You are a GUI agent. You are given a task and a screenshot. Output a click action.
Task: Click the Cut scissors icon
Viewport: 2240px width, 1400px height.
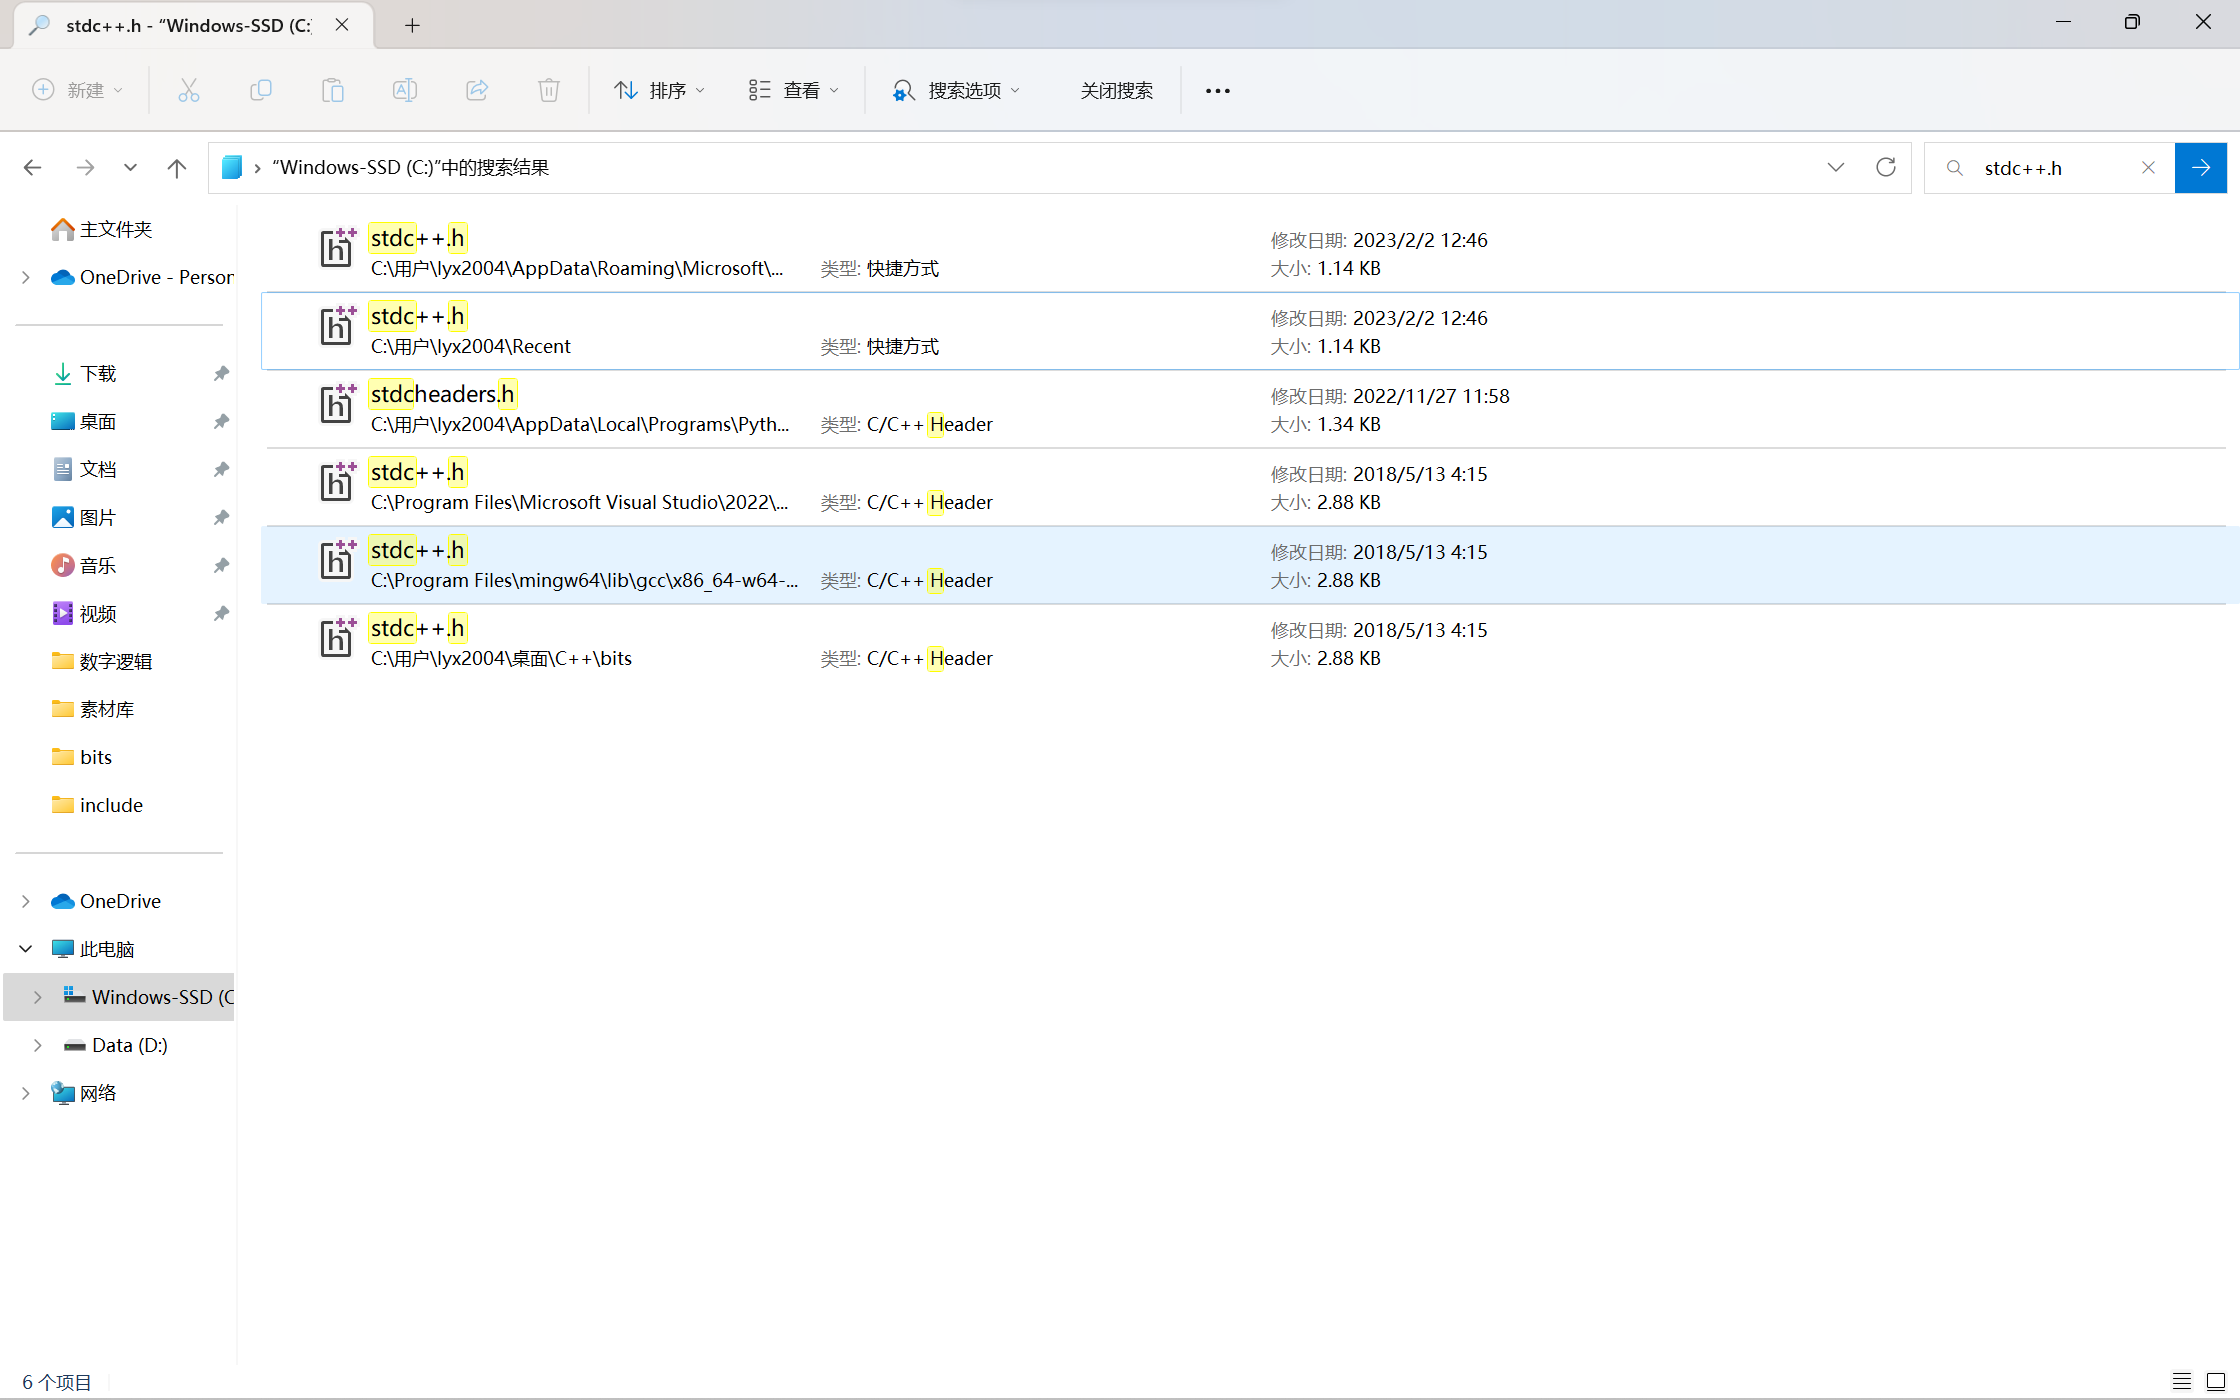[189, 90]
